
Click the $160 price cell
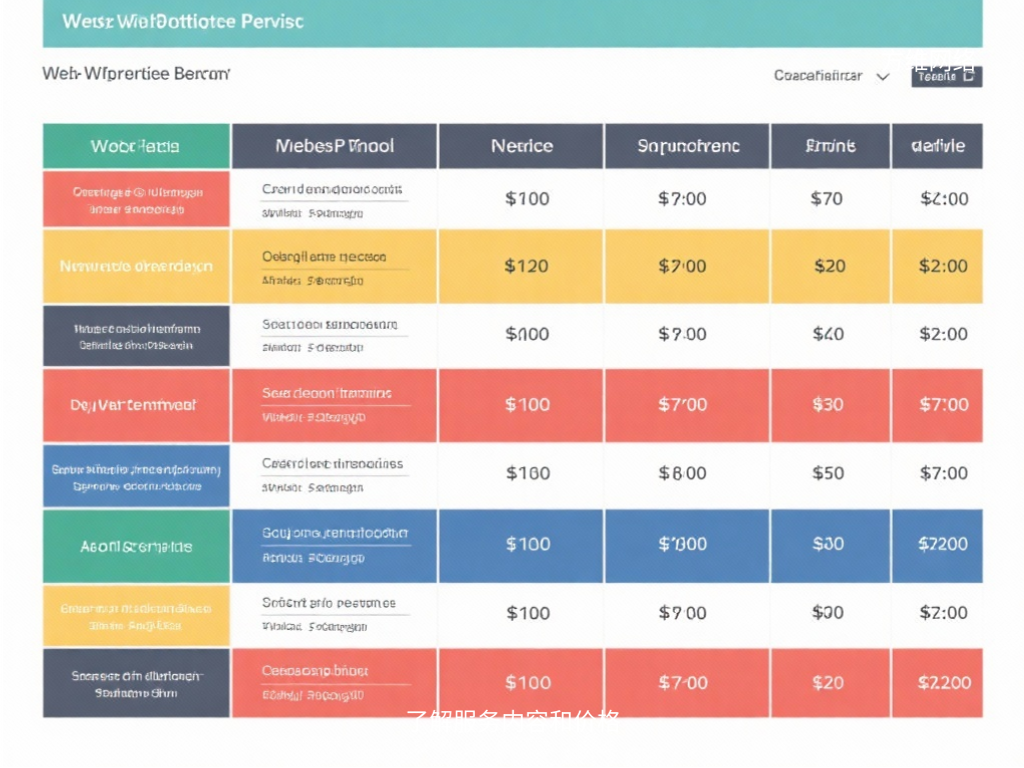527,473
